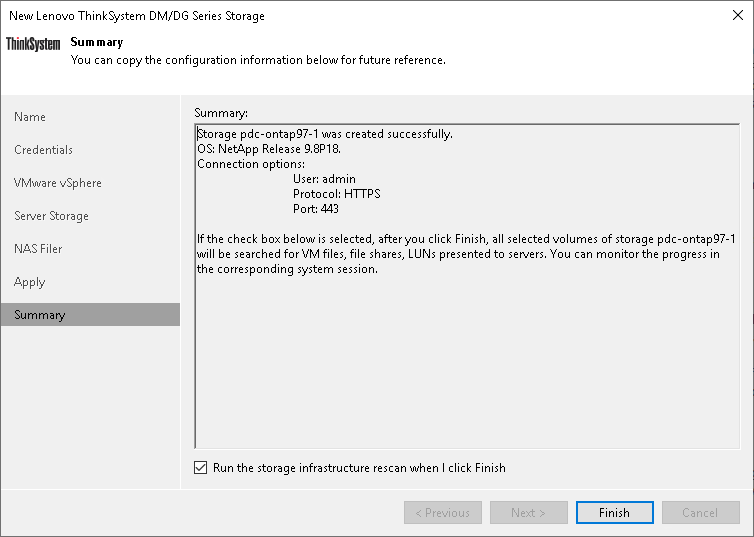
Task: Click the 'Port: 443' line
Action: click(x=316, y=209)
